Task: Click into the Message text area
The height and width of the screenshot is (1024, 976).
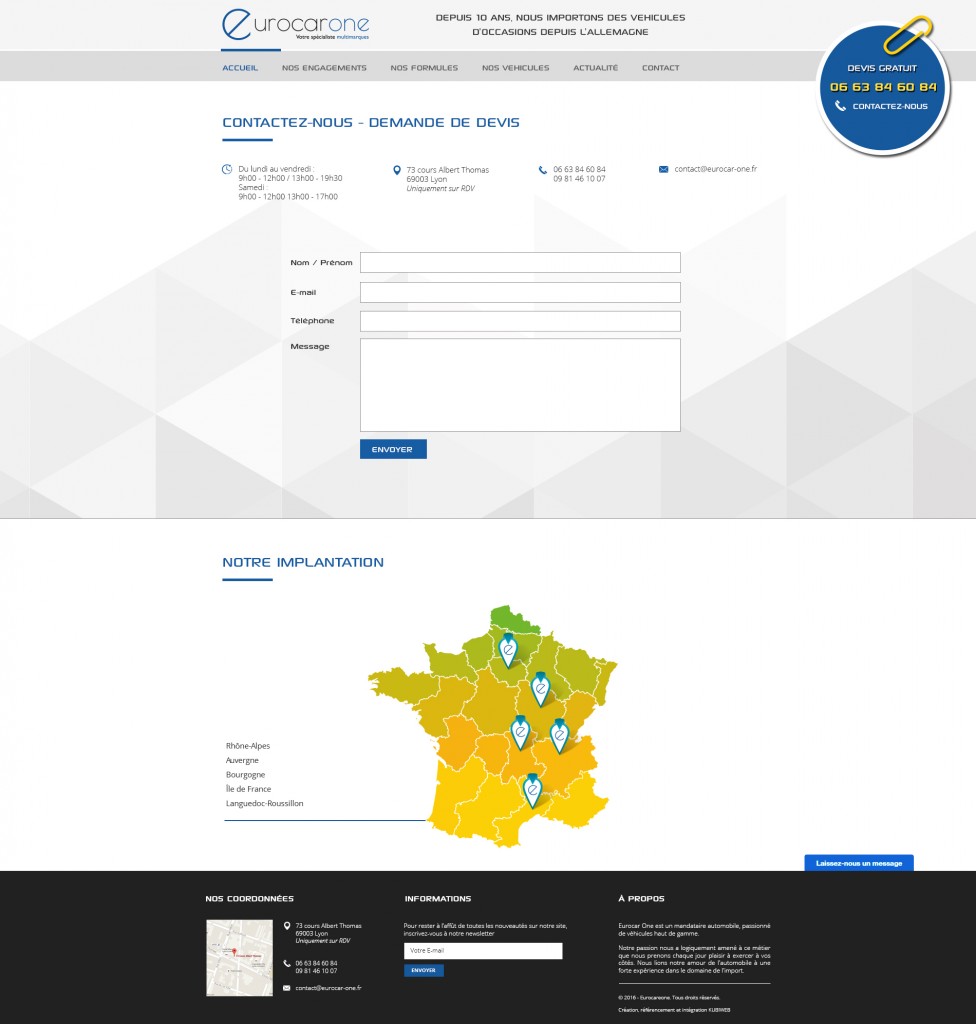Action: click(x=520, y=385)
